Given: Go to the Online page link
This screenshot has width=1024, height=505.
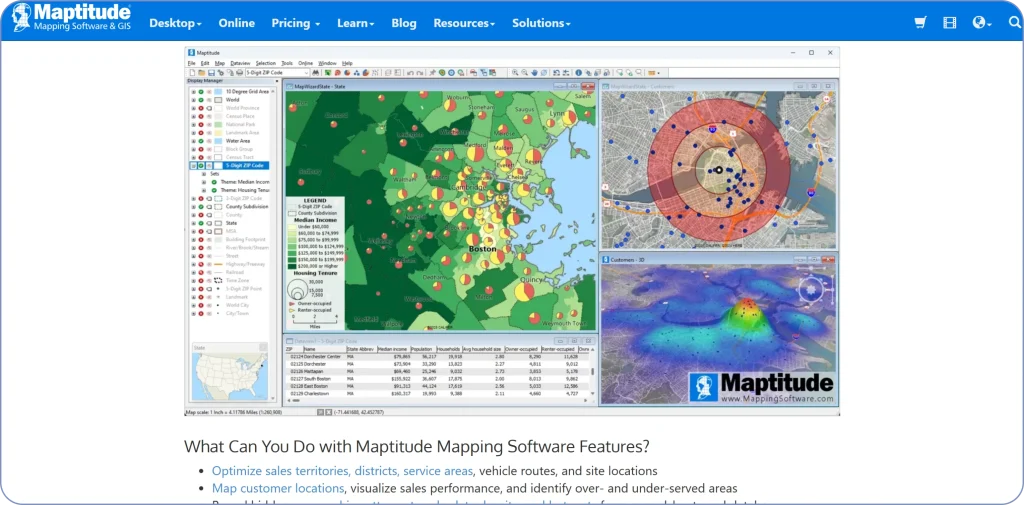Looking at the screenshot, I should (x=236, y=23).
